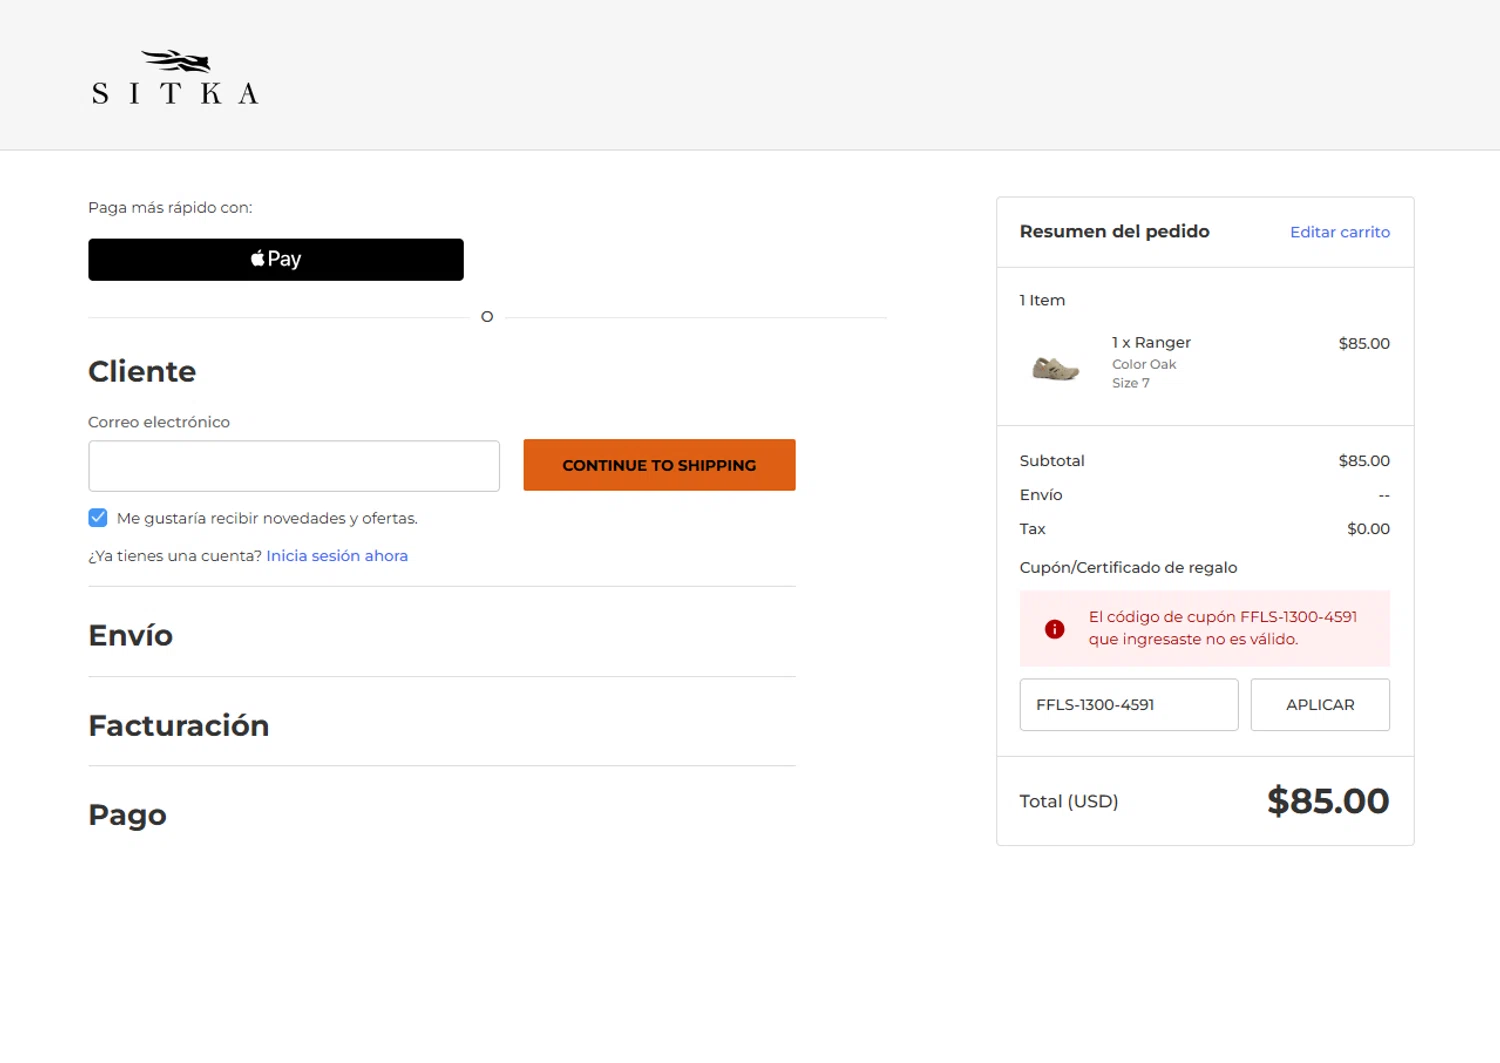Click the invalid coupon error message
Screen dimensions: 1500x1063
pos(1222,628)
